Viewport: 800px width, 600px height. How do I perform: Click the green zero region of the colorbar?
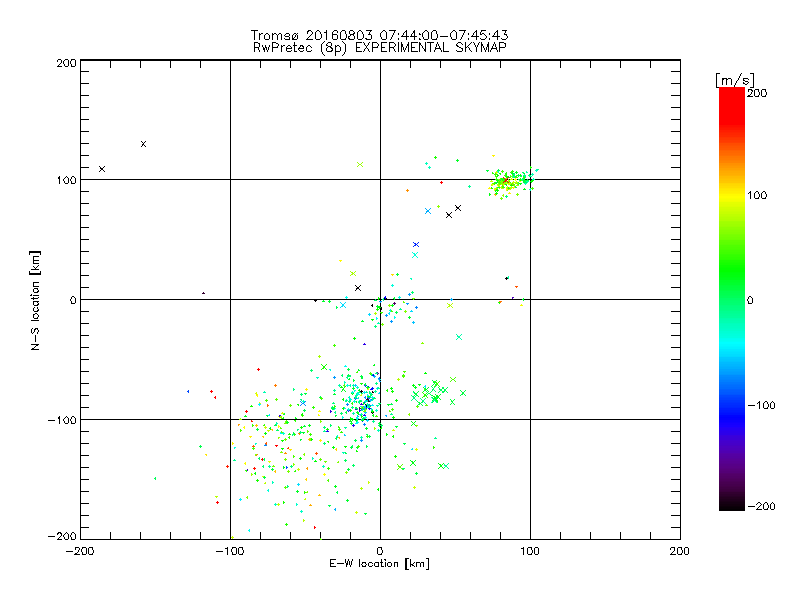point(732,299)
